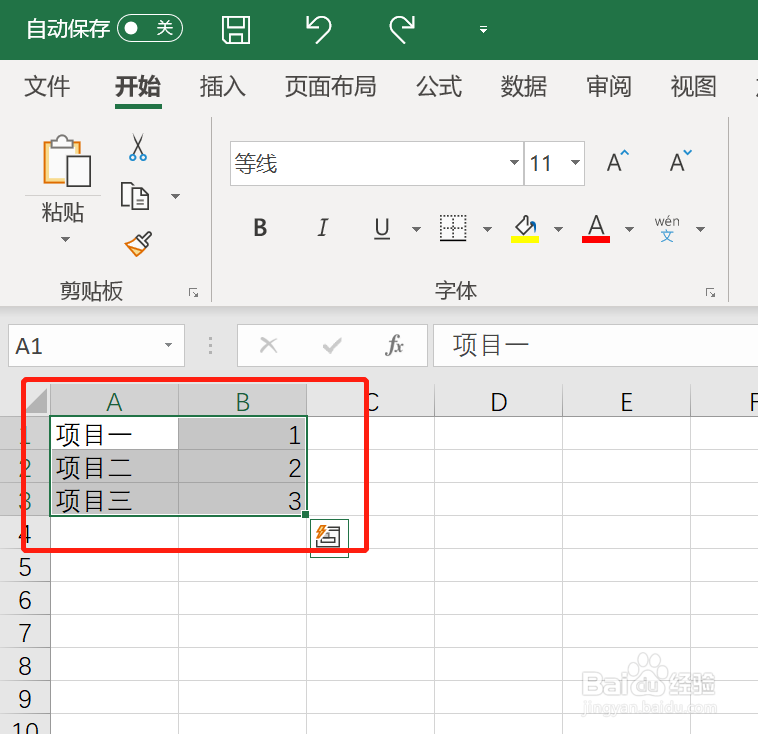
Task: Select column A header
Action: pyautogui.click(x=114, y=401)
